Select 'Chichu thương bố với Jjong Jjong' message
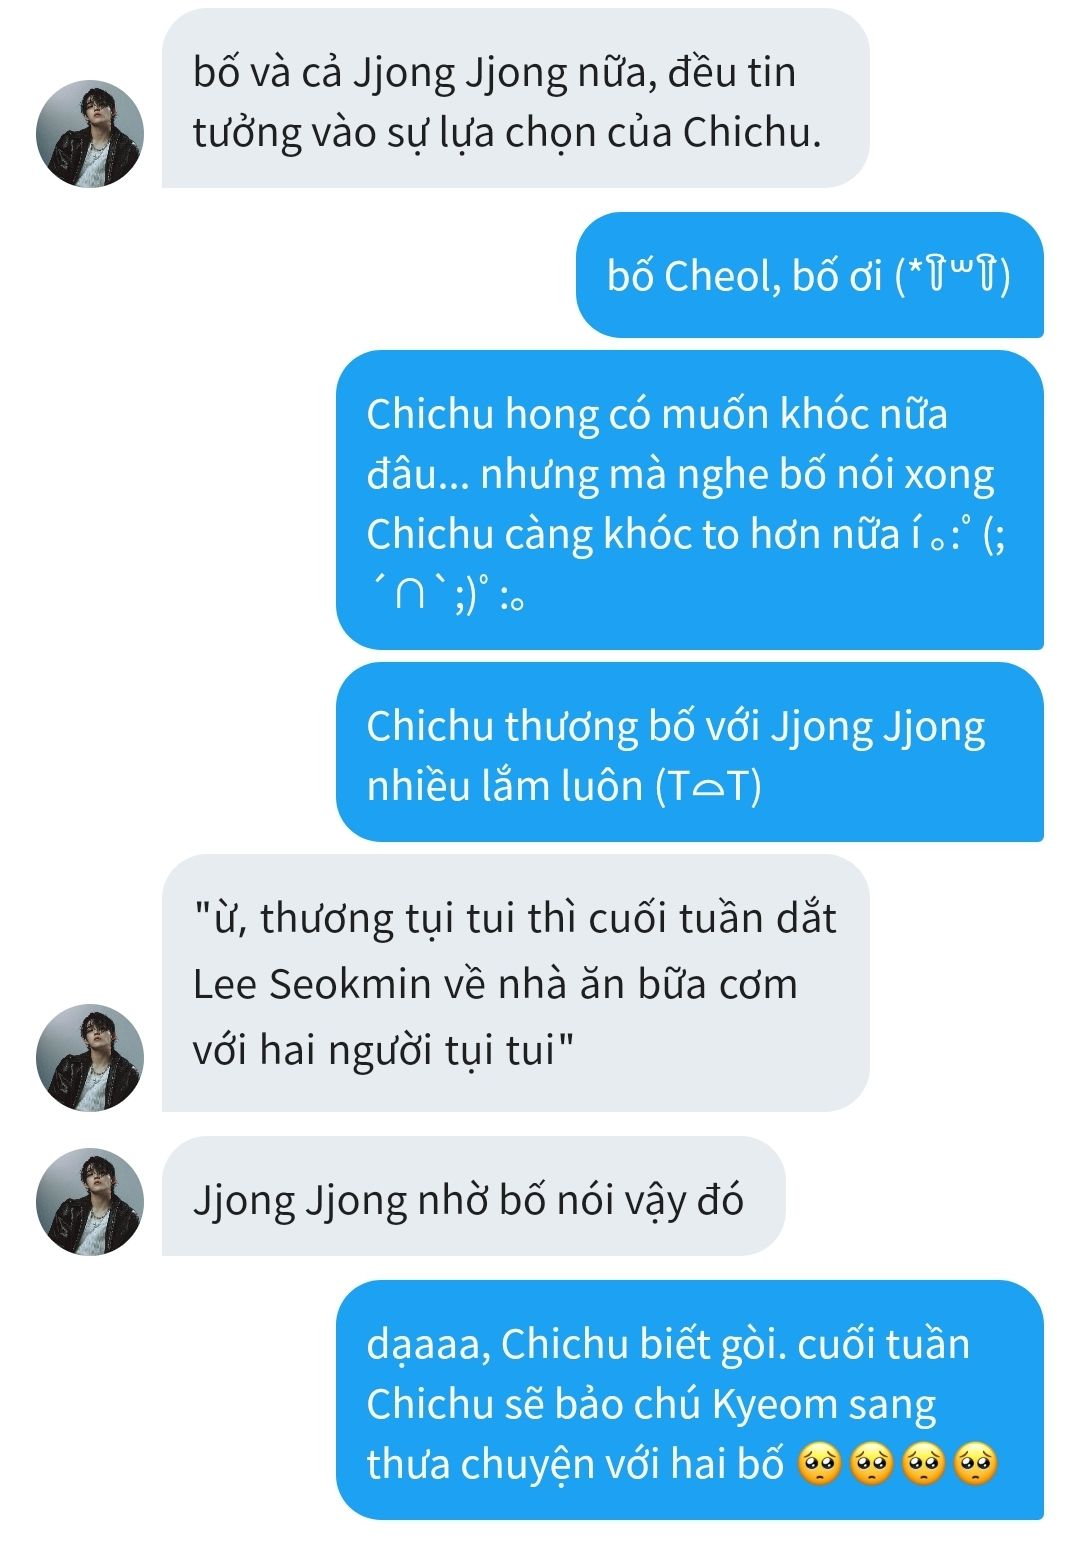This screenshot has height=1541, width=1080. pos(689,752)
